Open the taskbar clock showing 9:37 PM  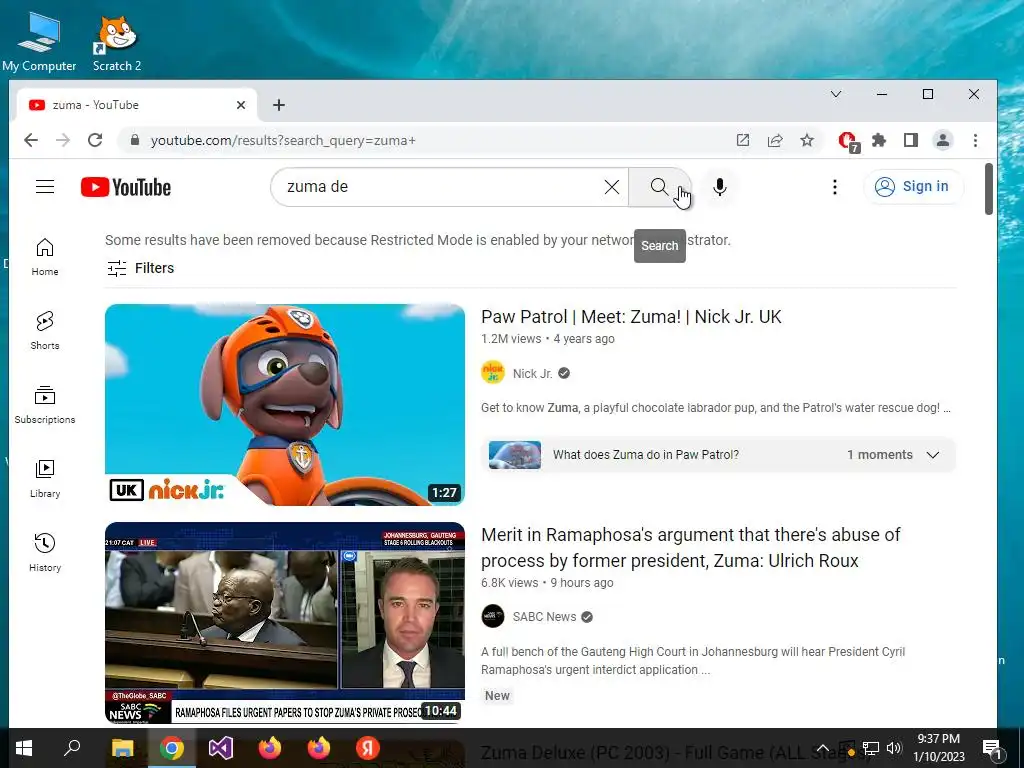pyautogui.click(x=938, y=748)
